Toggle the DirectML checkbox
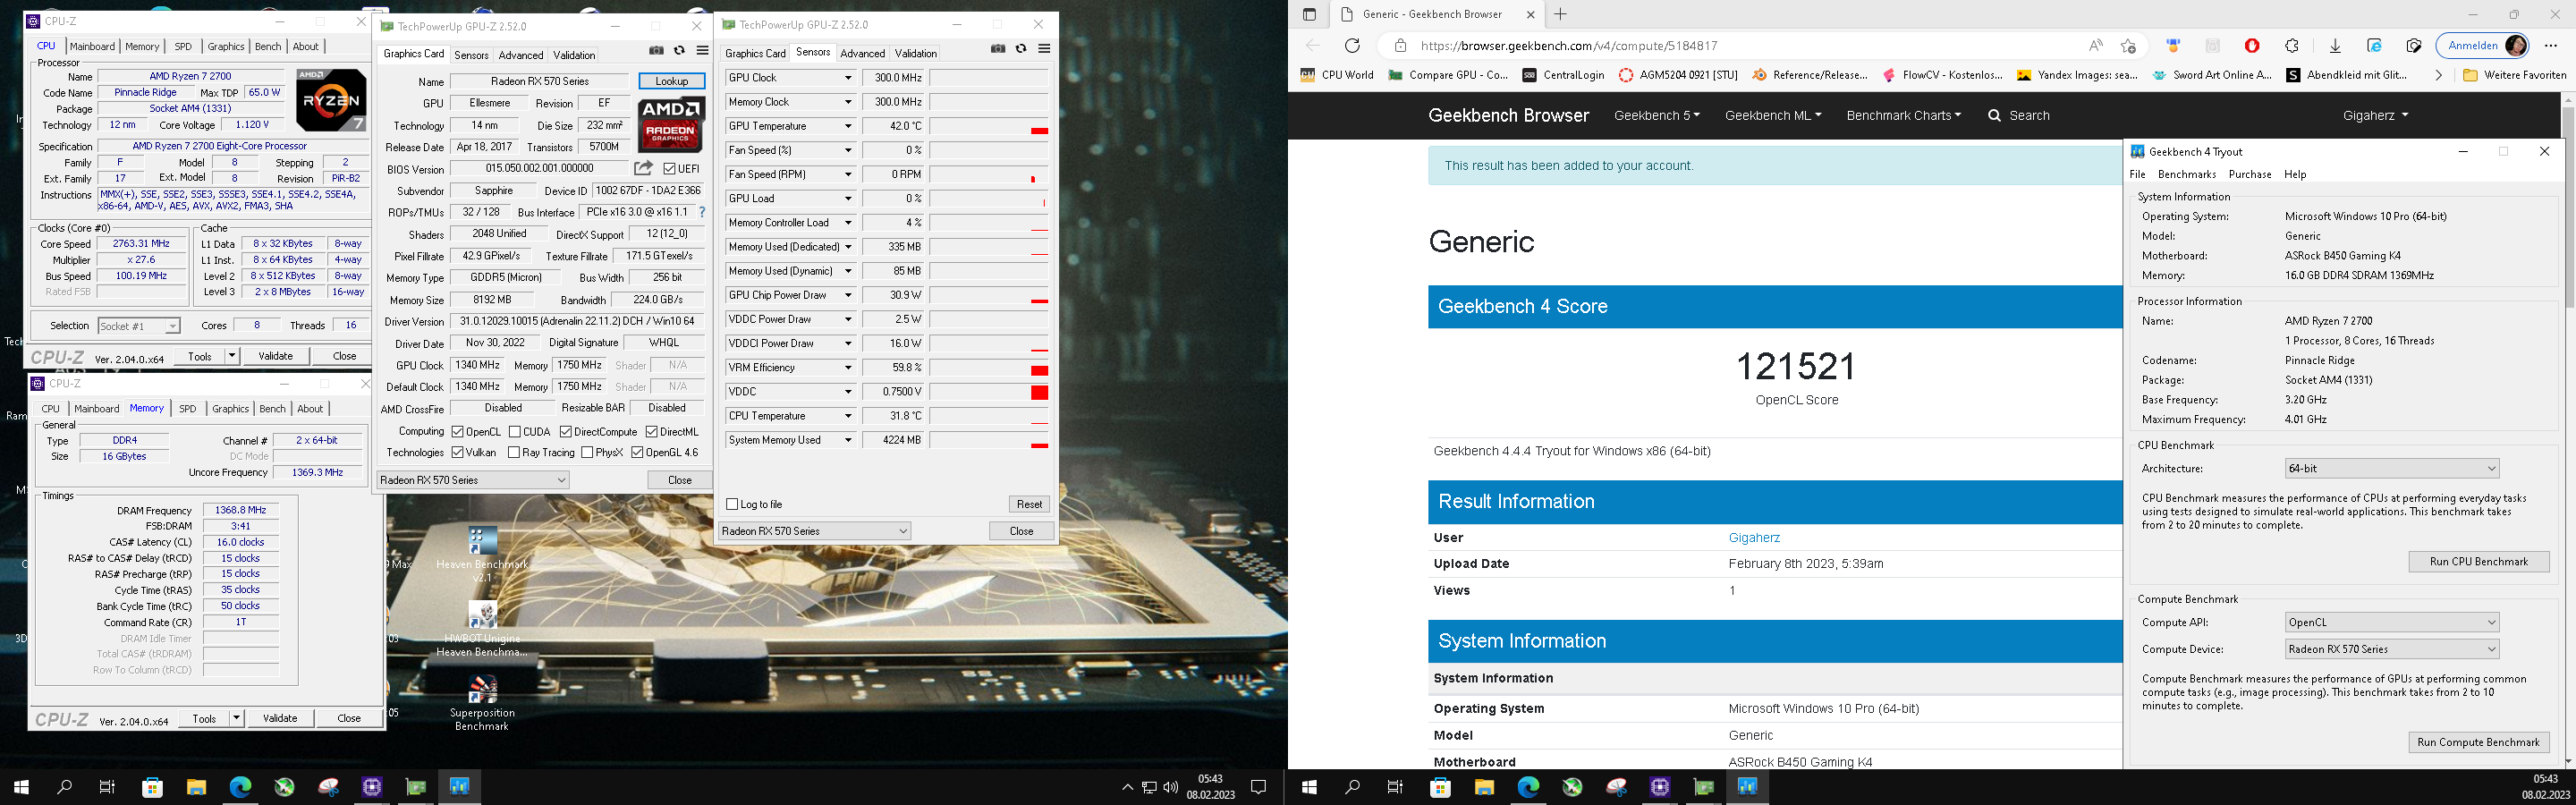This screenshot has width=2576, height=805. (x=651, y=432)
